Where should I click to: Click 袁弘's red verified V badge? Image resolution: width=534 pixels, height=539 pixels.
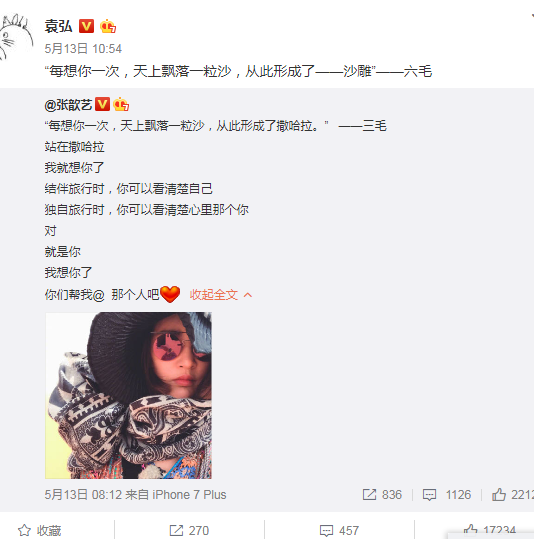click(x=86, y=26)
